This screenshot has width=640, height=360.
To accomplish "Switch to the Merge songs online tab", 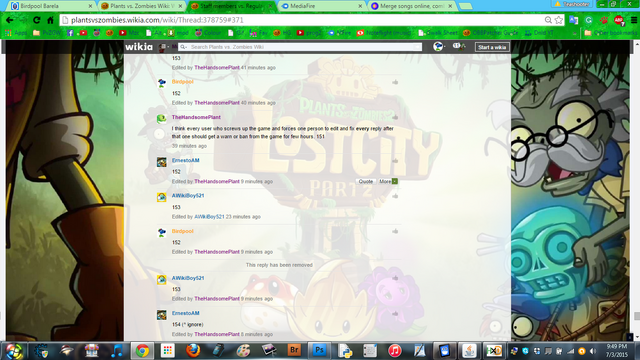I will point(411,6).
